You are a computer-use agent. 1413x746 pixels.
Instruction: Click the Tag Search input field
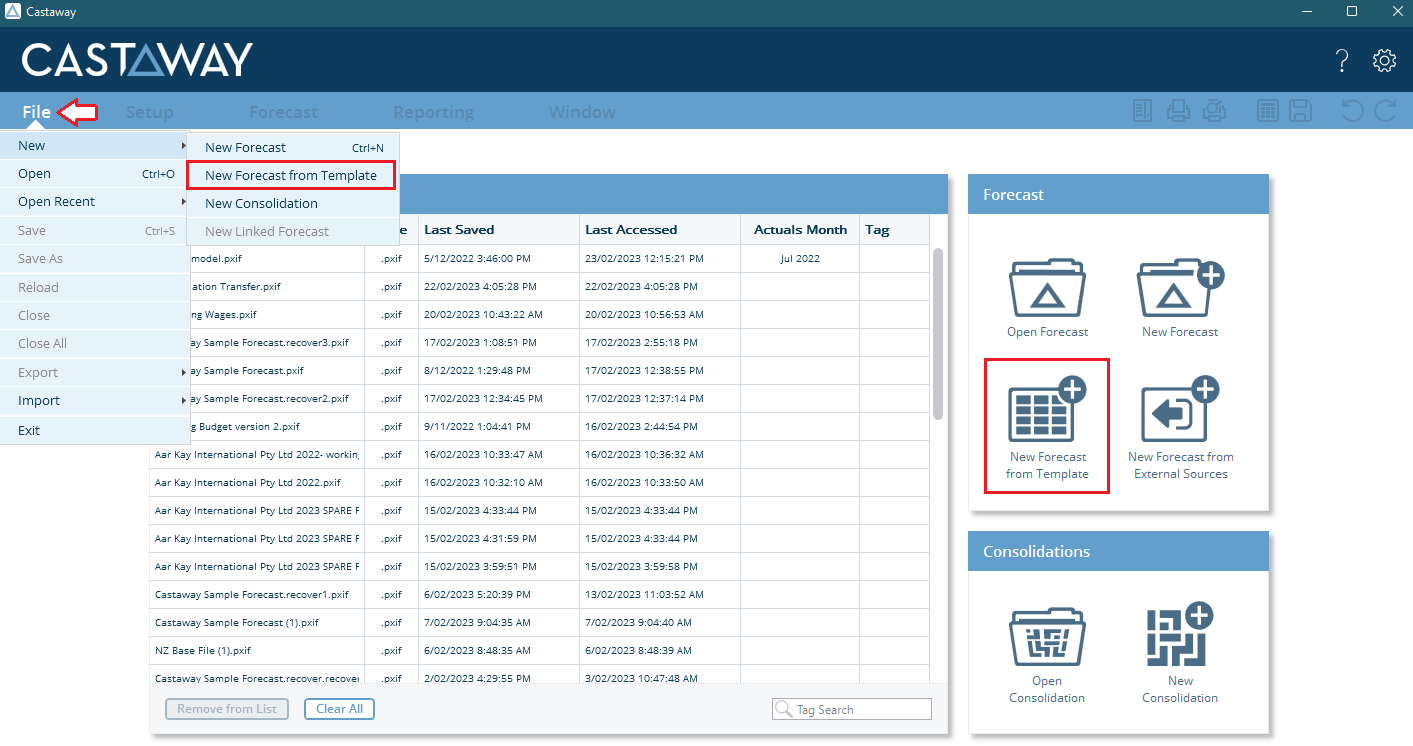pyautogui.click(x=861, y=710)
